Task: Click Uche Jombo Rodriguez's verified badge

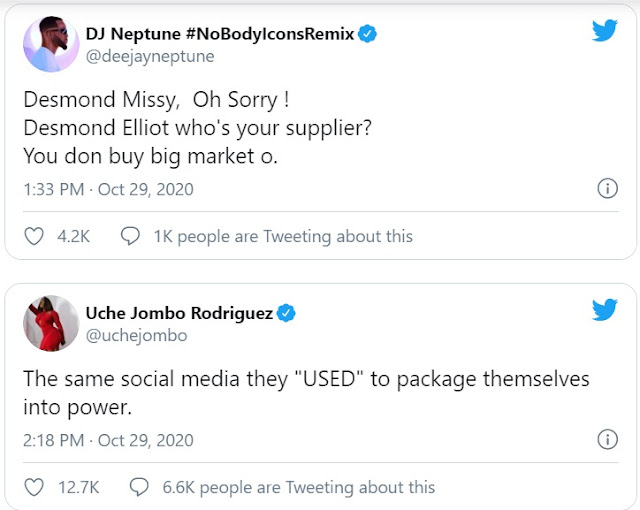Action: tap(286, 314)
